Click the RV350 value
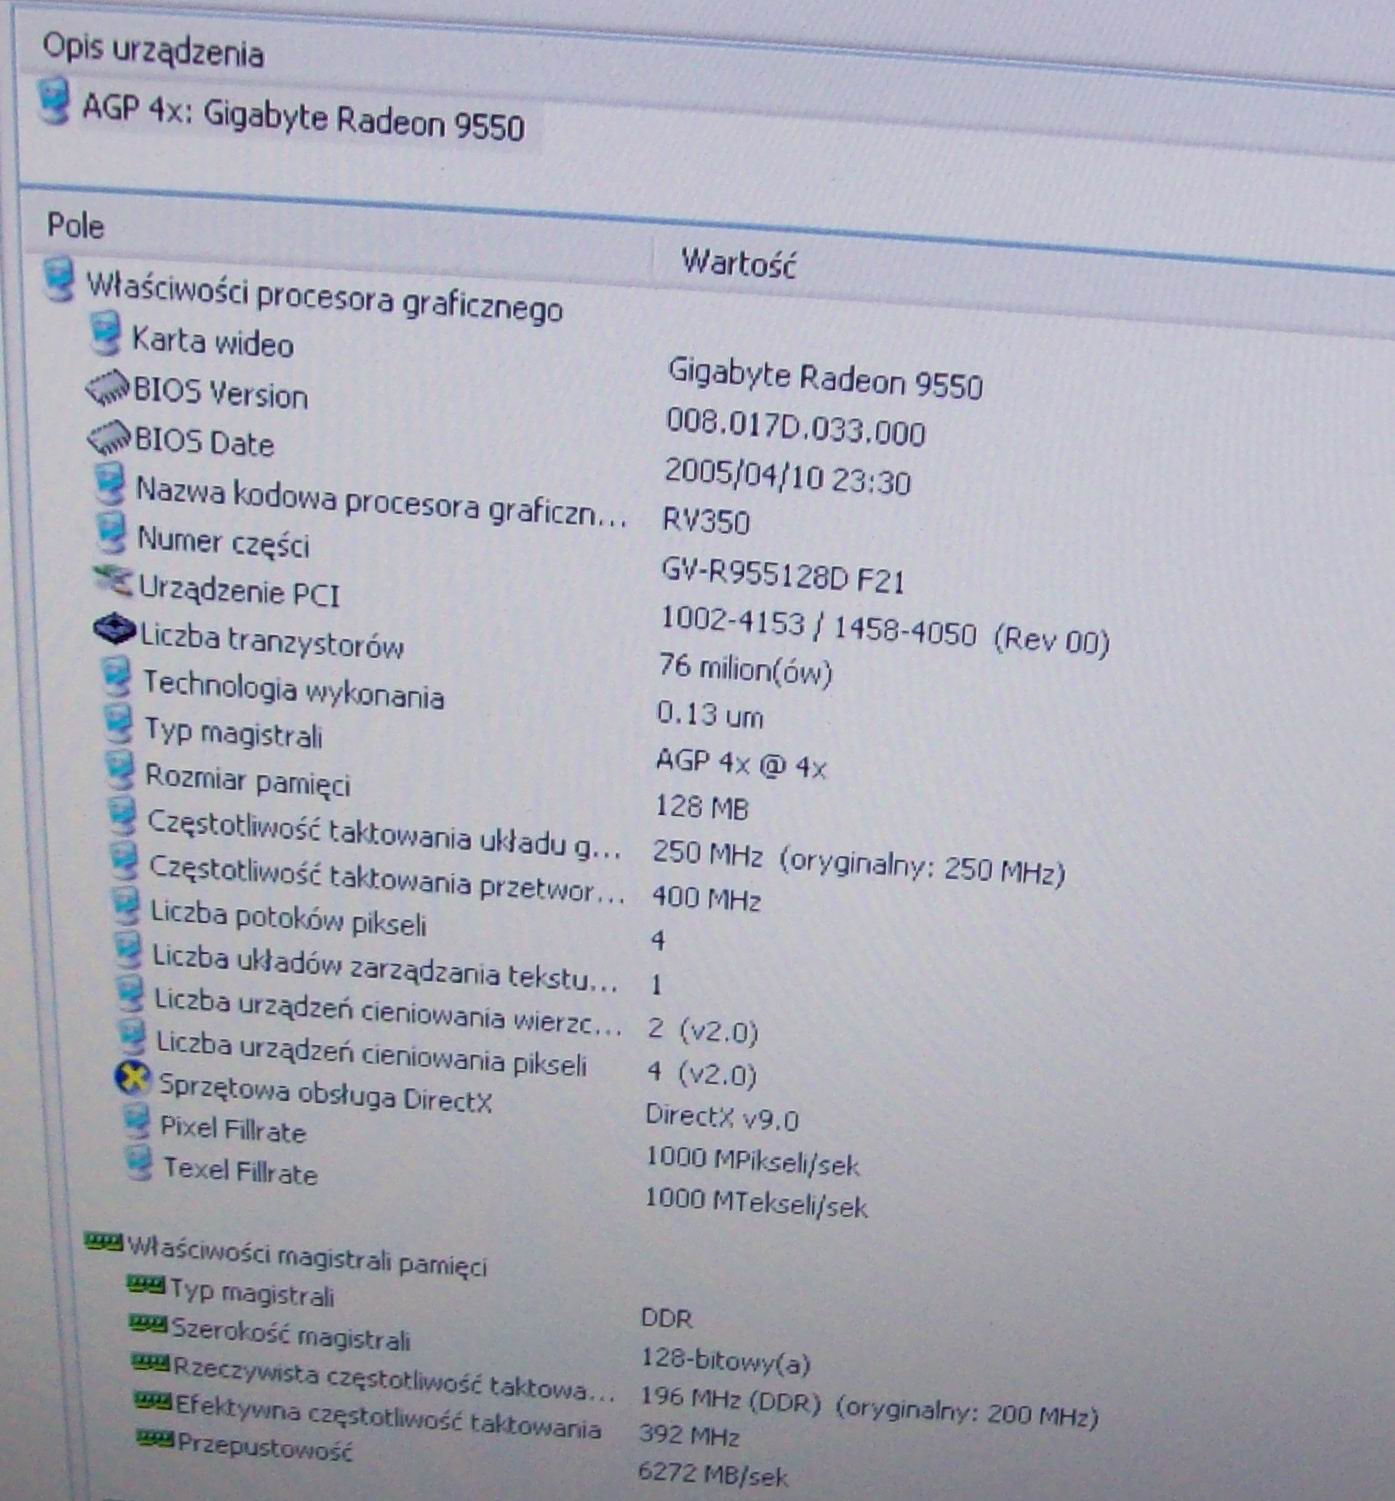 pos(705,521)
